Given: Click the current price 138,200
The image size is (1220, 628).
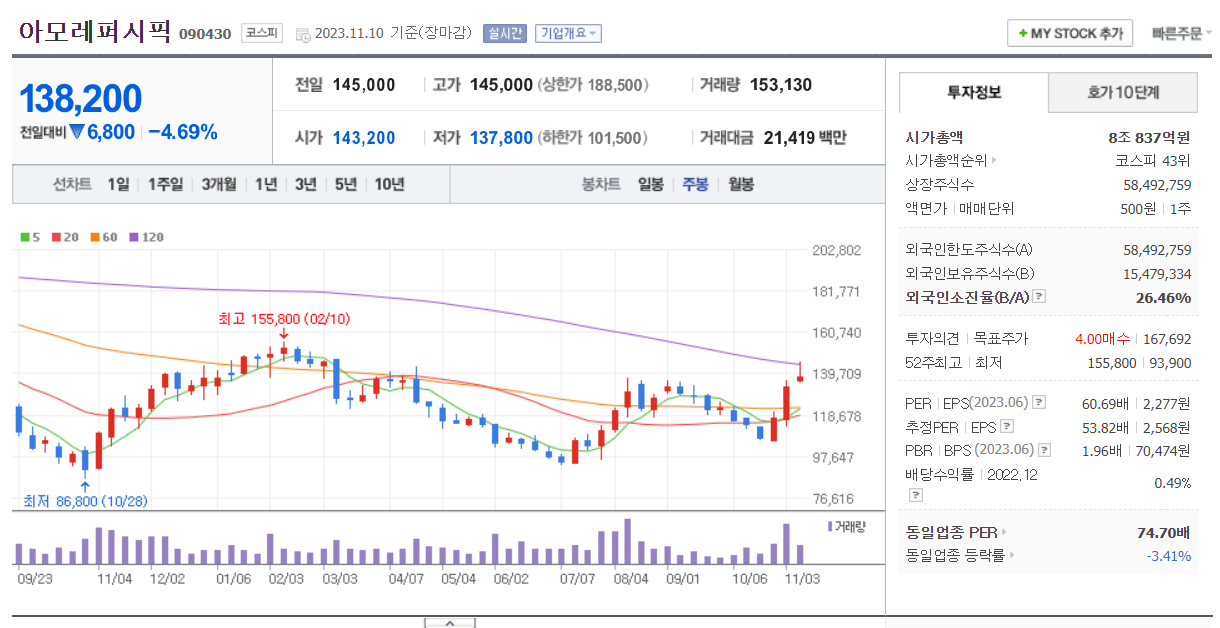Looking at the screenshot, I should [x=80, y=98].
